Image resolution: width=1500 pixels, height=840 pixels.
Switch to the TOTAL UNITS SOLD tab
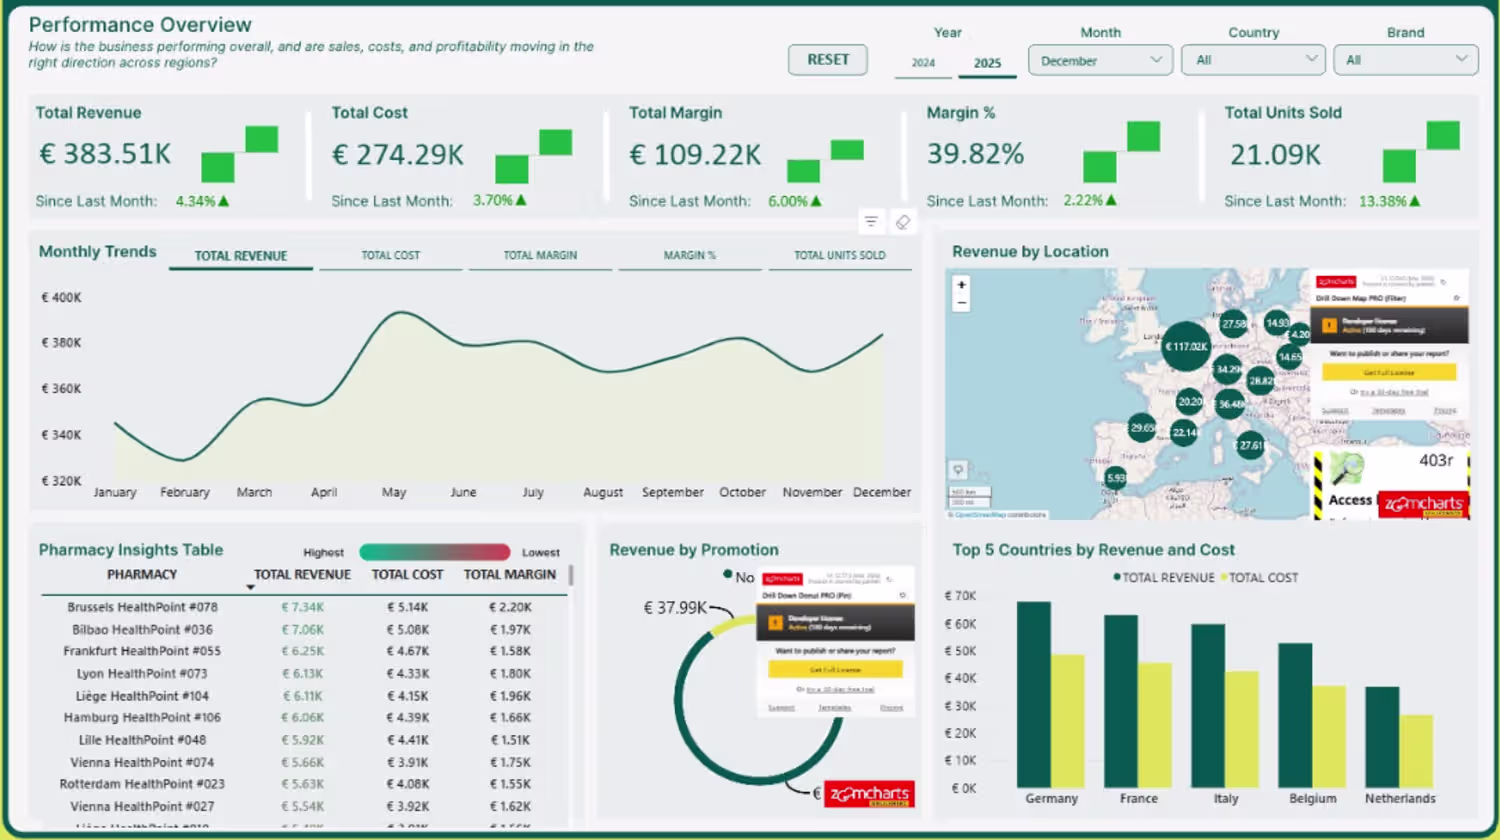(840, 256)
